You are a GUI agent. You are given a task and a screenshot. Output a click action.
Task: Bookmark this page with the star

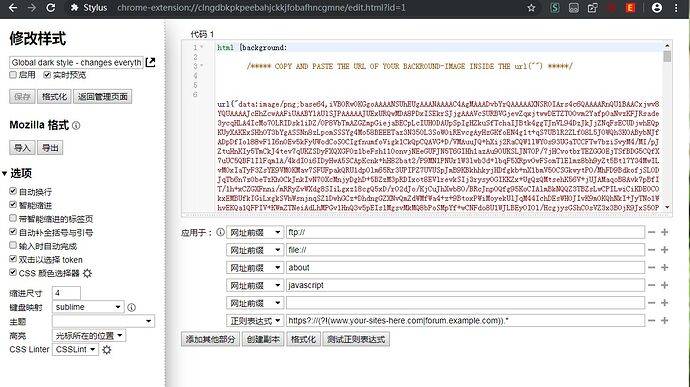[531, 7]
